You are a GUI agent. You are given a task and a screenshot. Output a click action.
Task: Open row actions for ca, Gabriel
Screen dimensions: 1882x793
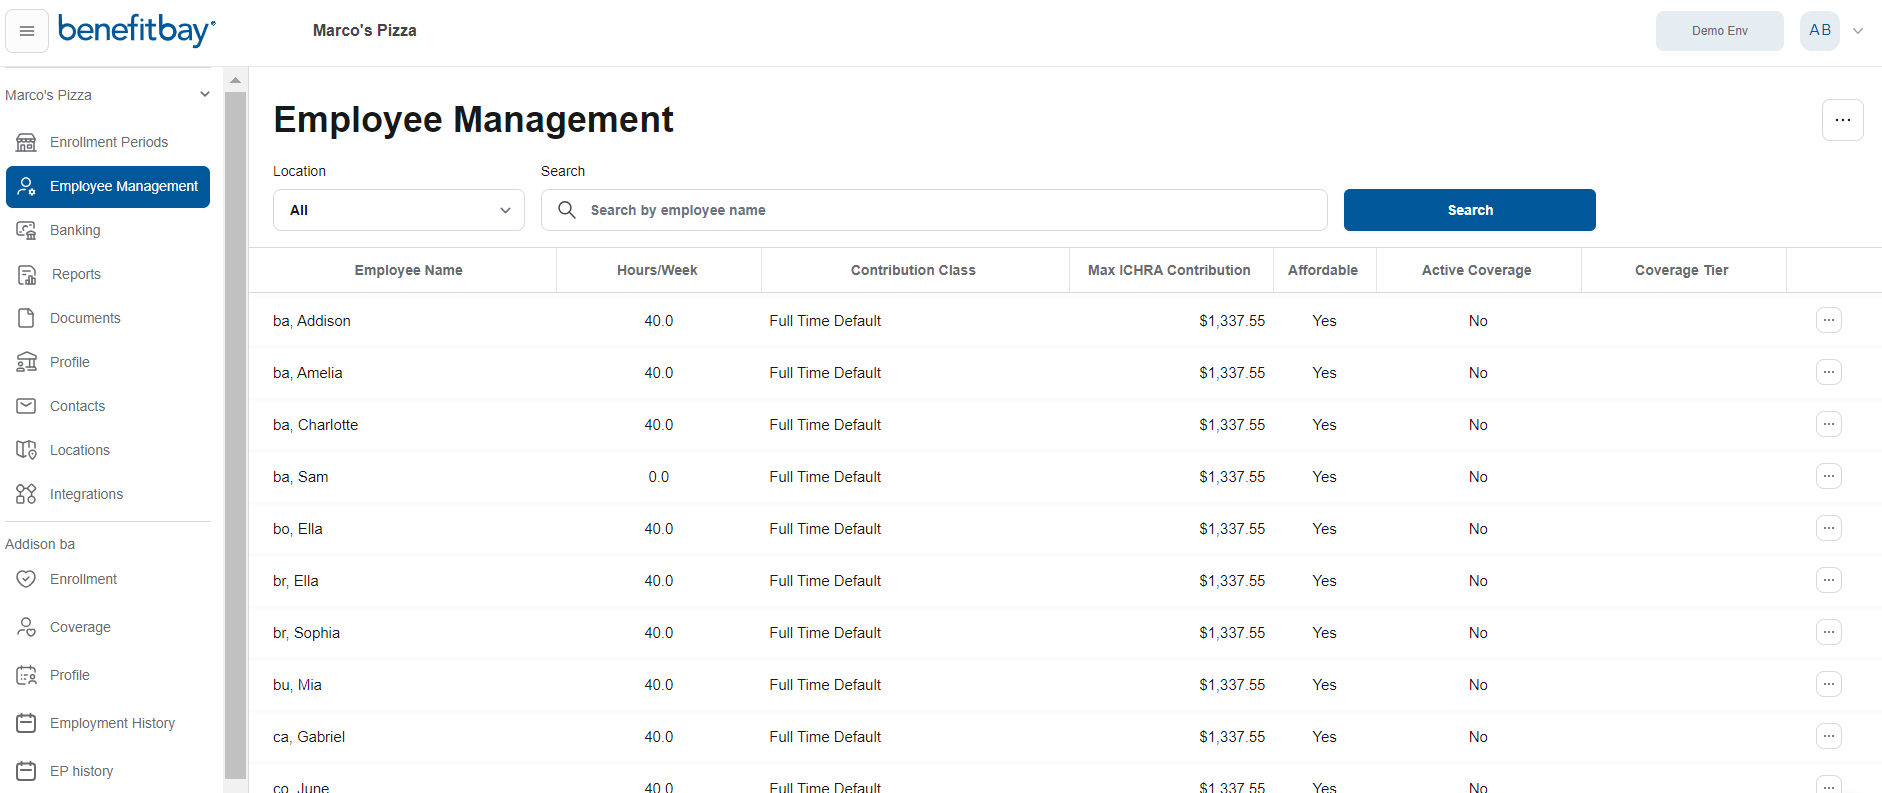[1828, 736]
